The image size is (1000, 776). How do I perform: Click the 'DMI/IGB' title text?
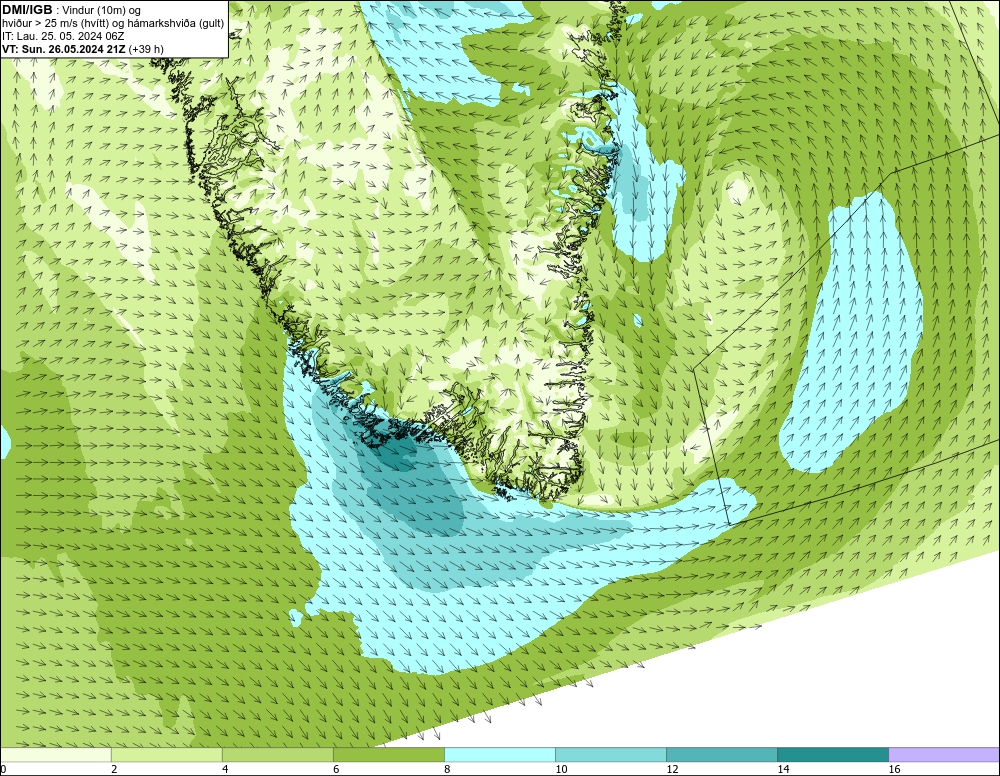click(x=27, y=10)
